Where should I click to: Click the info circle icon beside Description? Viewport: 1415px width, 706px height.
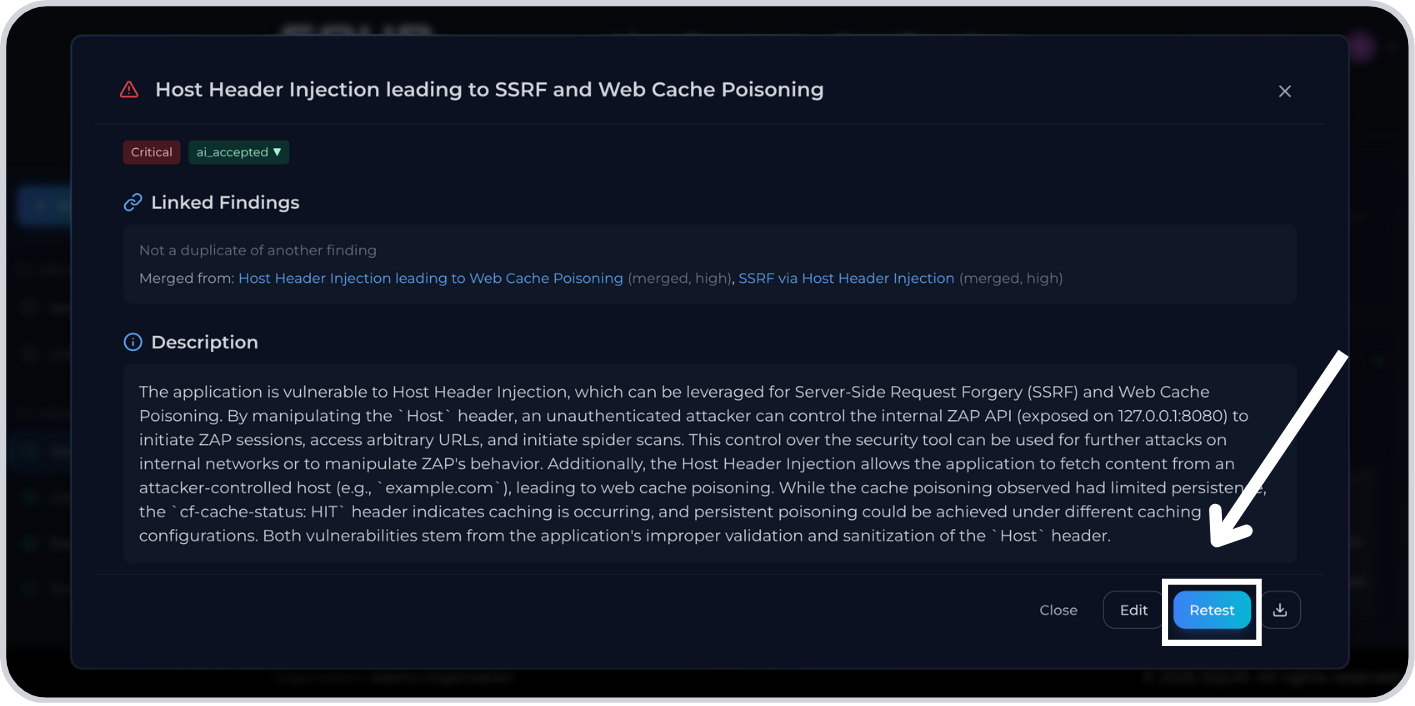[x=132, y=342]
